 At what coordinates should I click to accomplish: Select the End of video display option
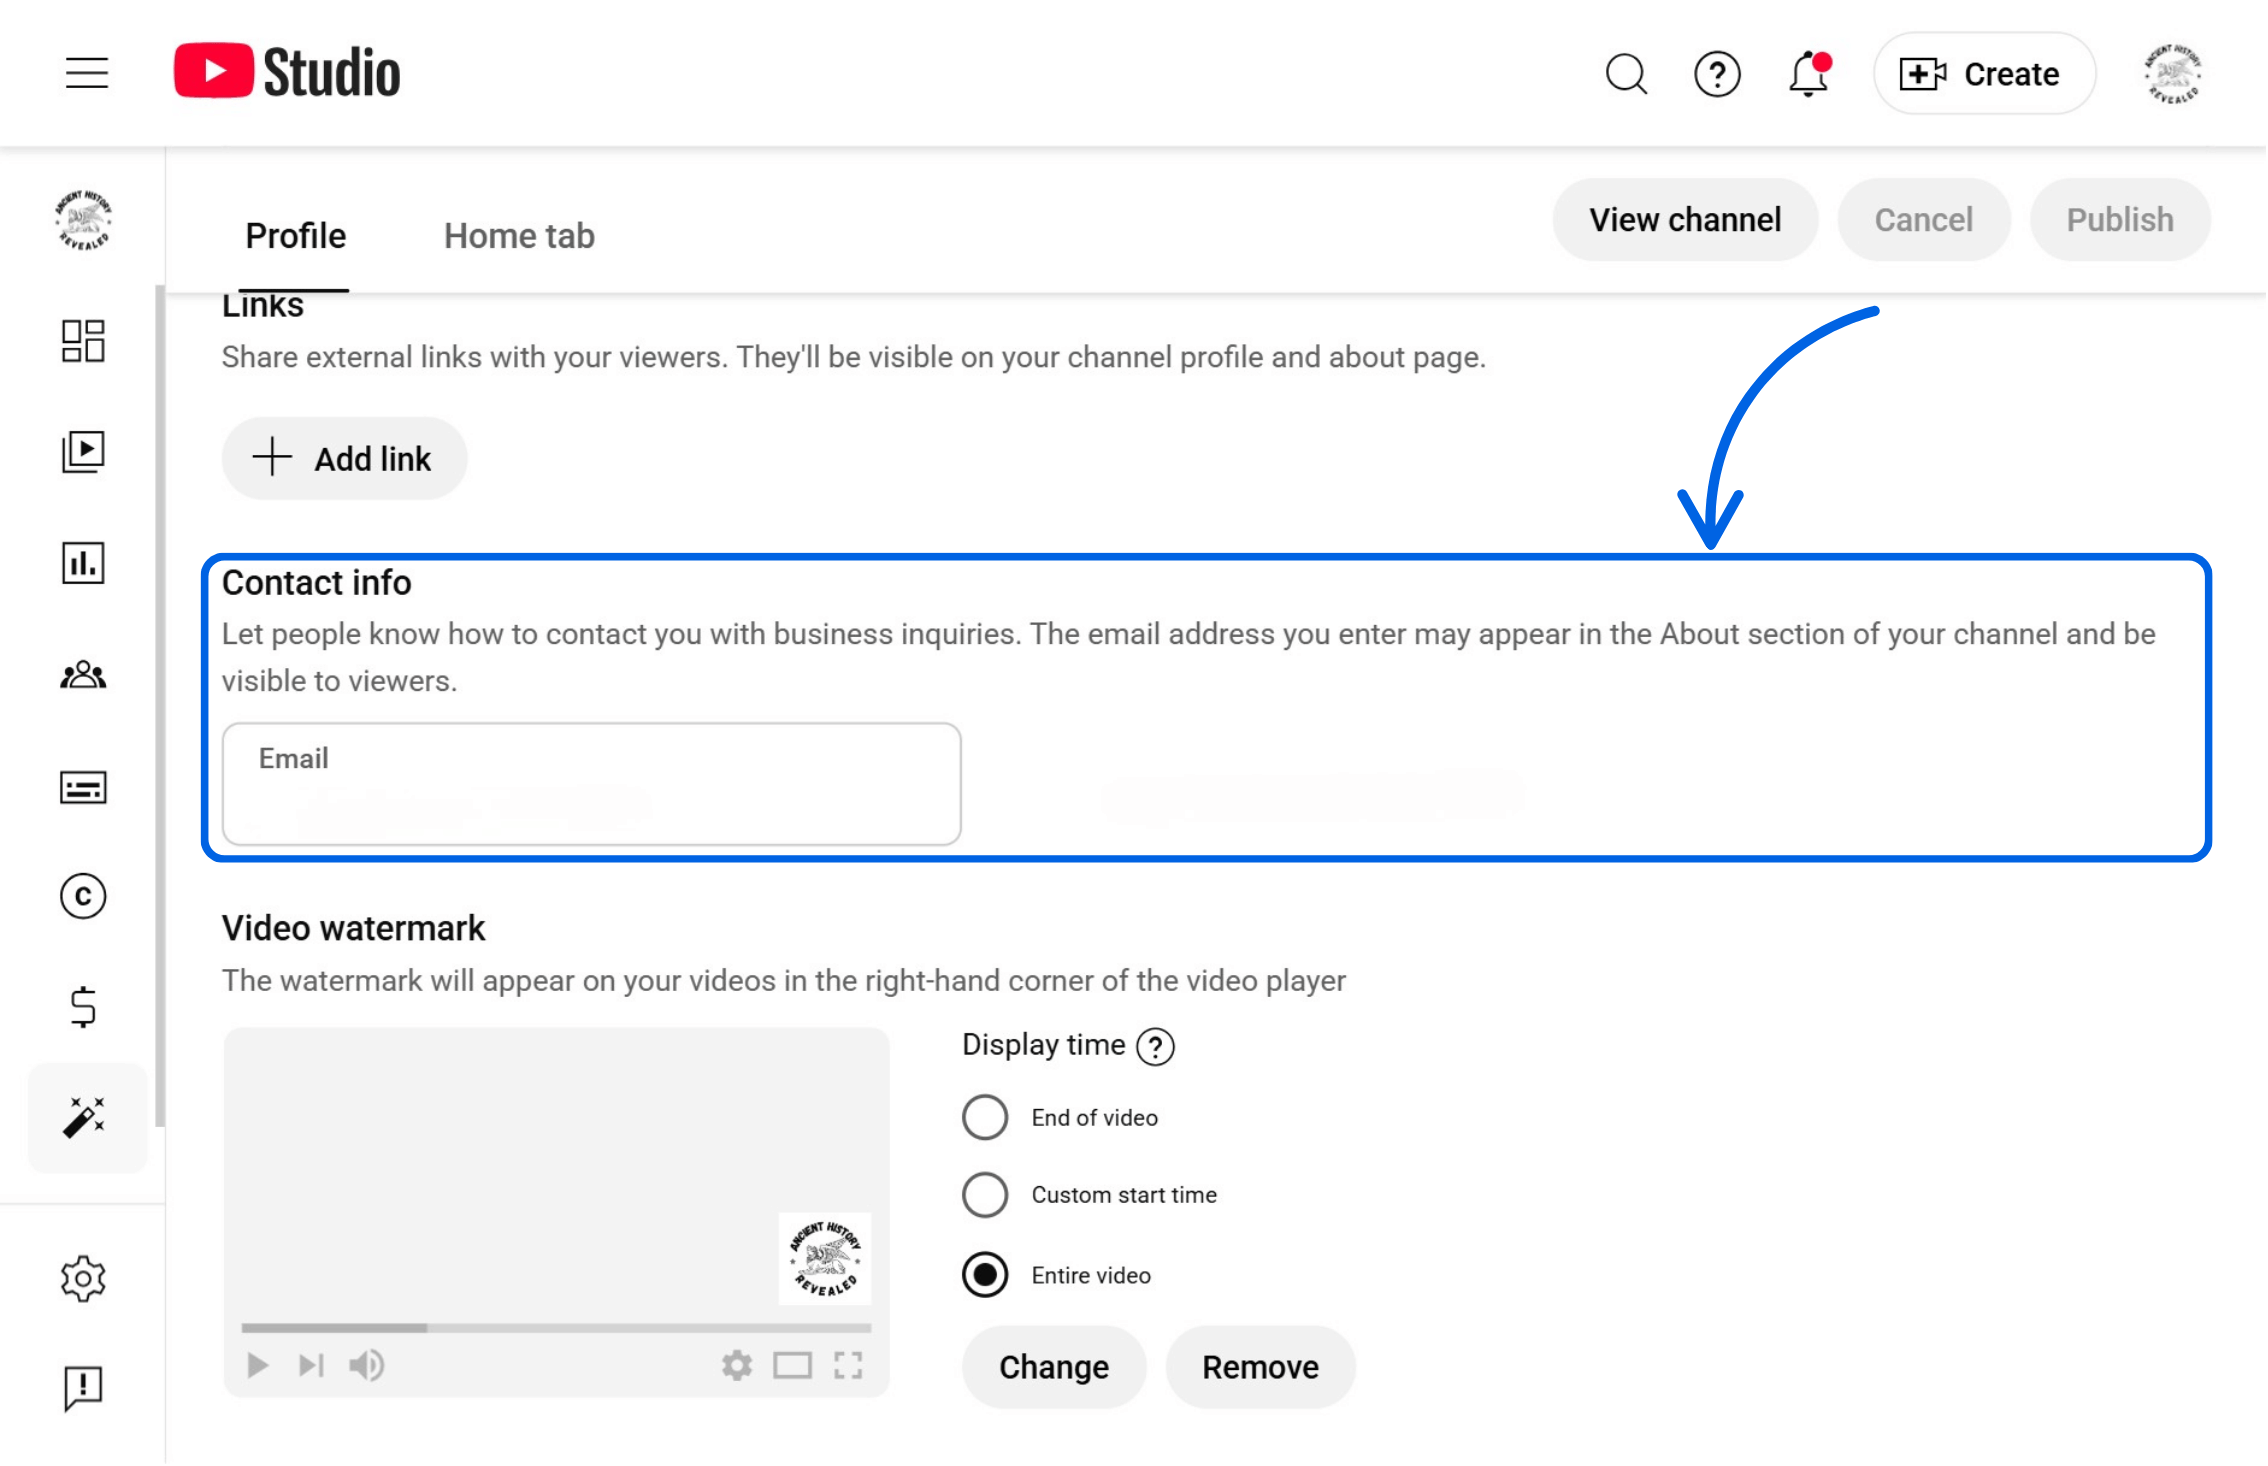985,1117
